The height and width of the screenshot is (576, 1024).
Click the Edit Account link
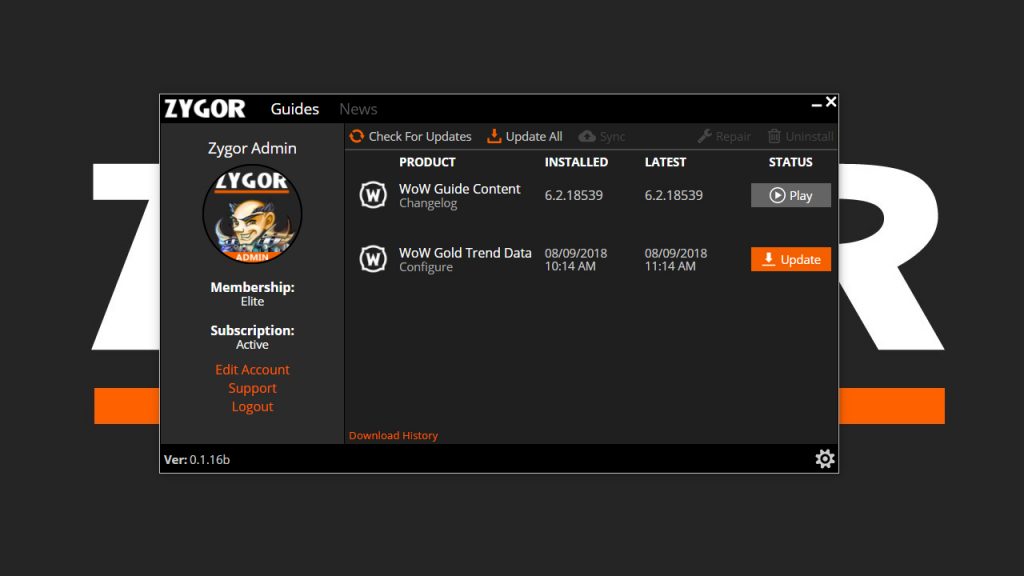point(252,370)
